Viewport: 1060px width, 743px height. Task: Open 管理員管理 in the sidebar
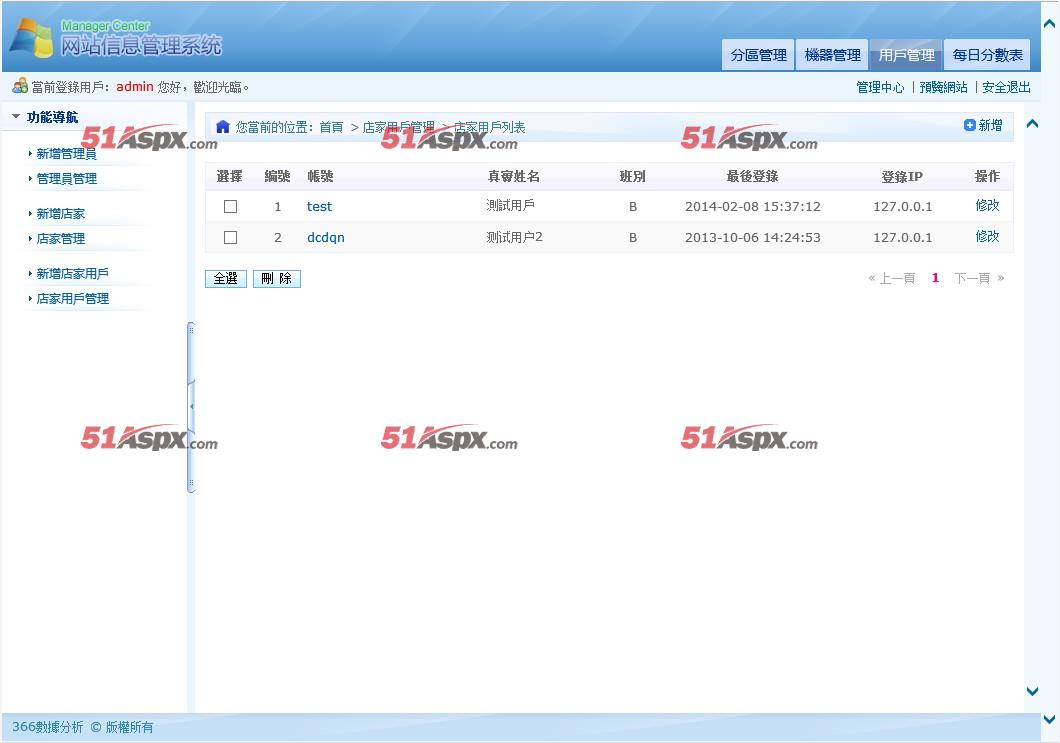coord(66,178)
